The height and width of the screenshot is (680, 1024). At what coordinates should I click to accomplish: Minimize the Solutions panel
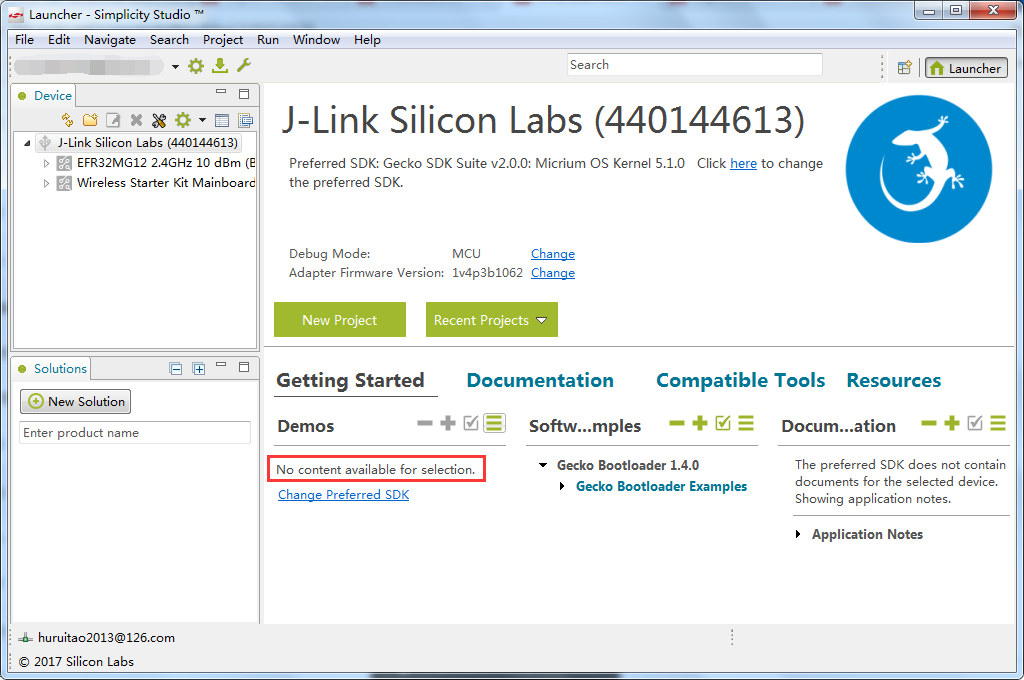tap(221, 365)
